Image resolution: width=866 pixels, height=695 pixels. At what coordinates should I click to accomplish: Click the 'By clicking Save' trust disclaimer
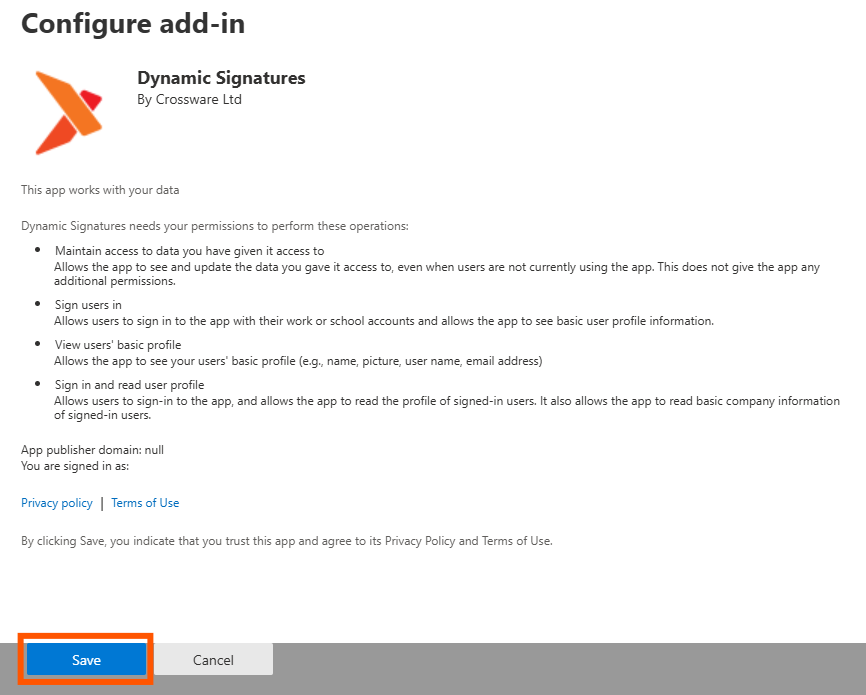point(286,541)
